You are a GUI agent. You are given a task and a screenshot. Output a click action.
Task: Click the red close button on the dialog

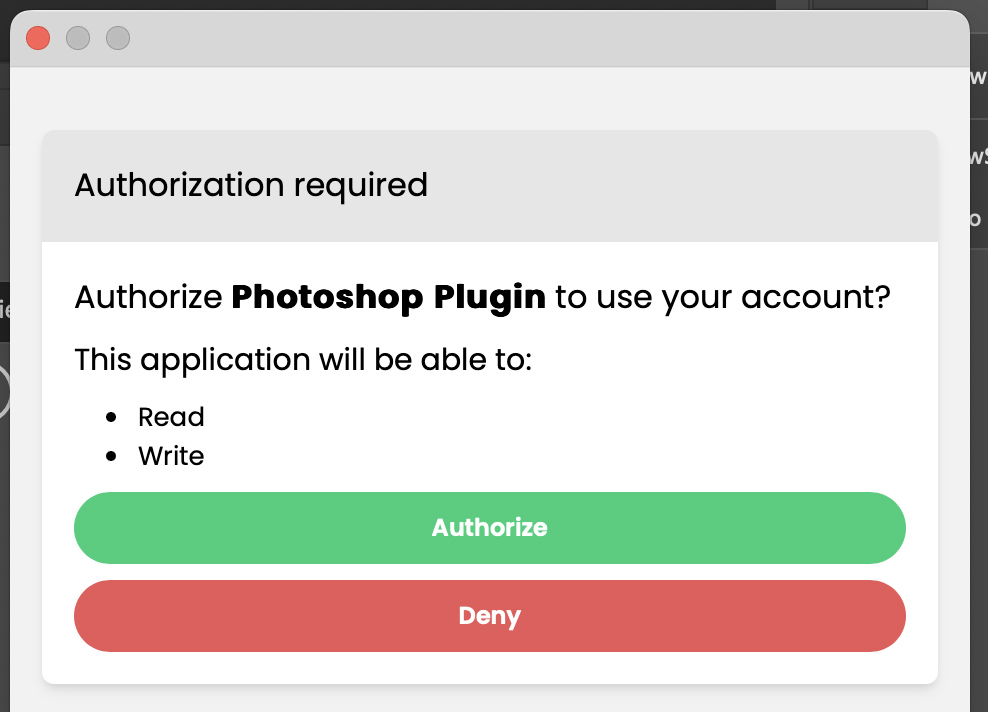(37, 37)
